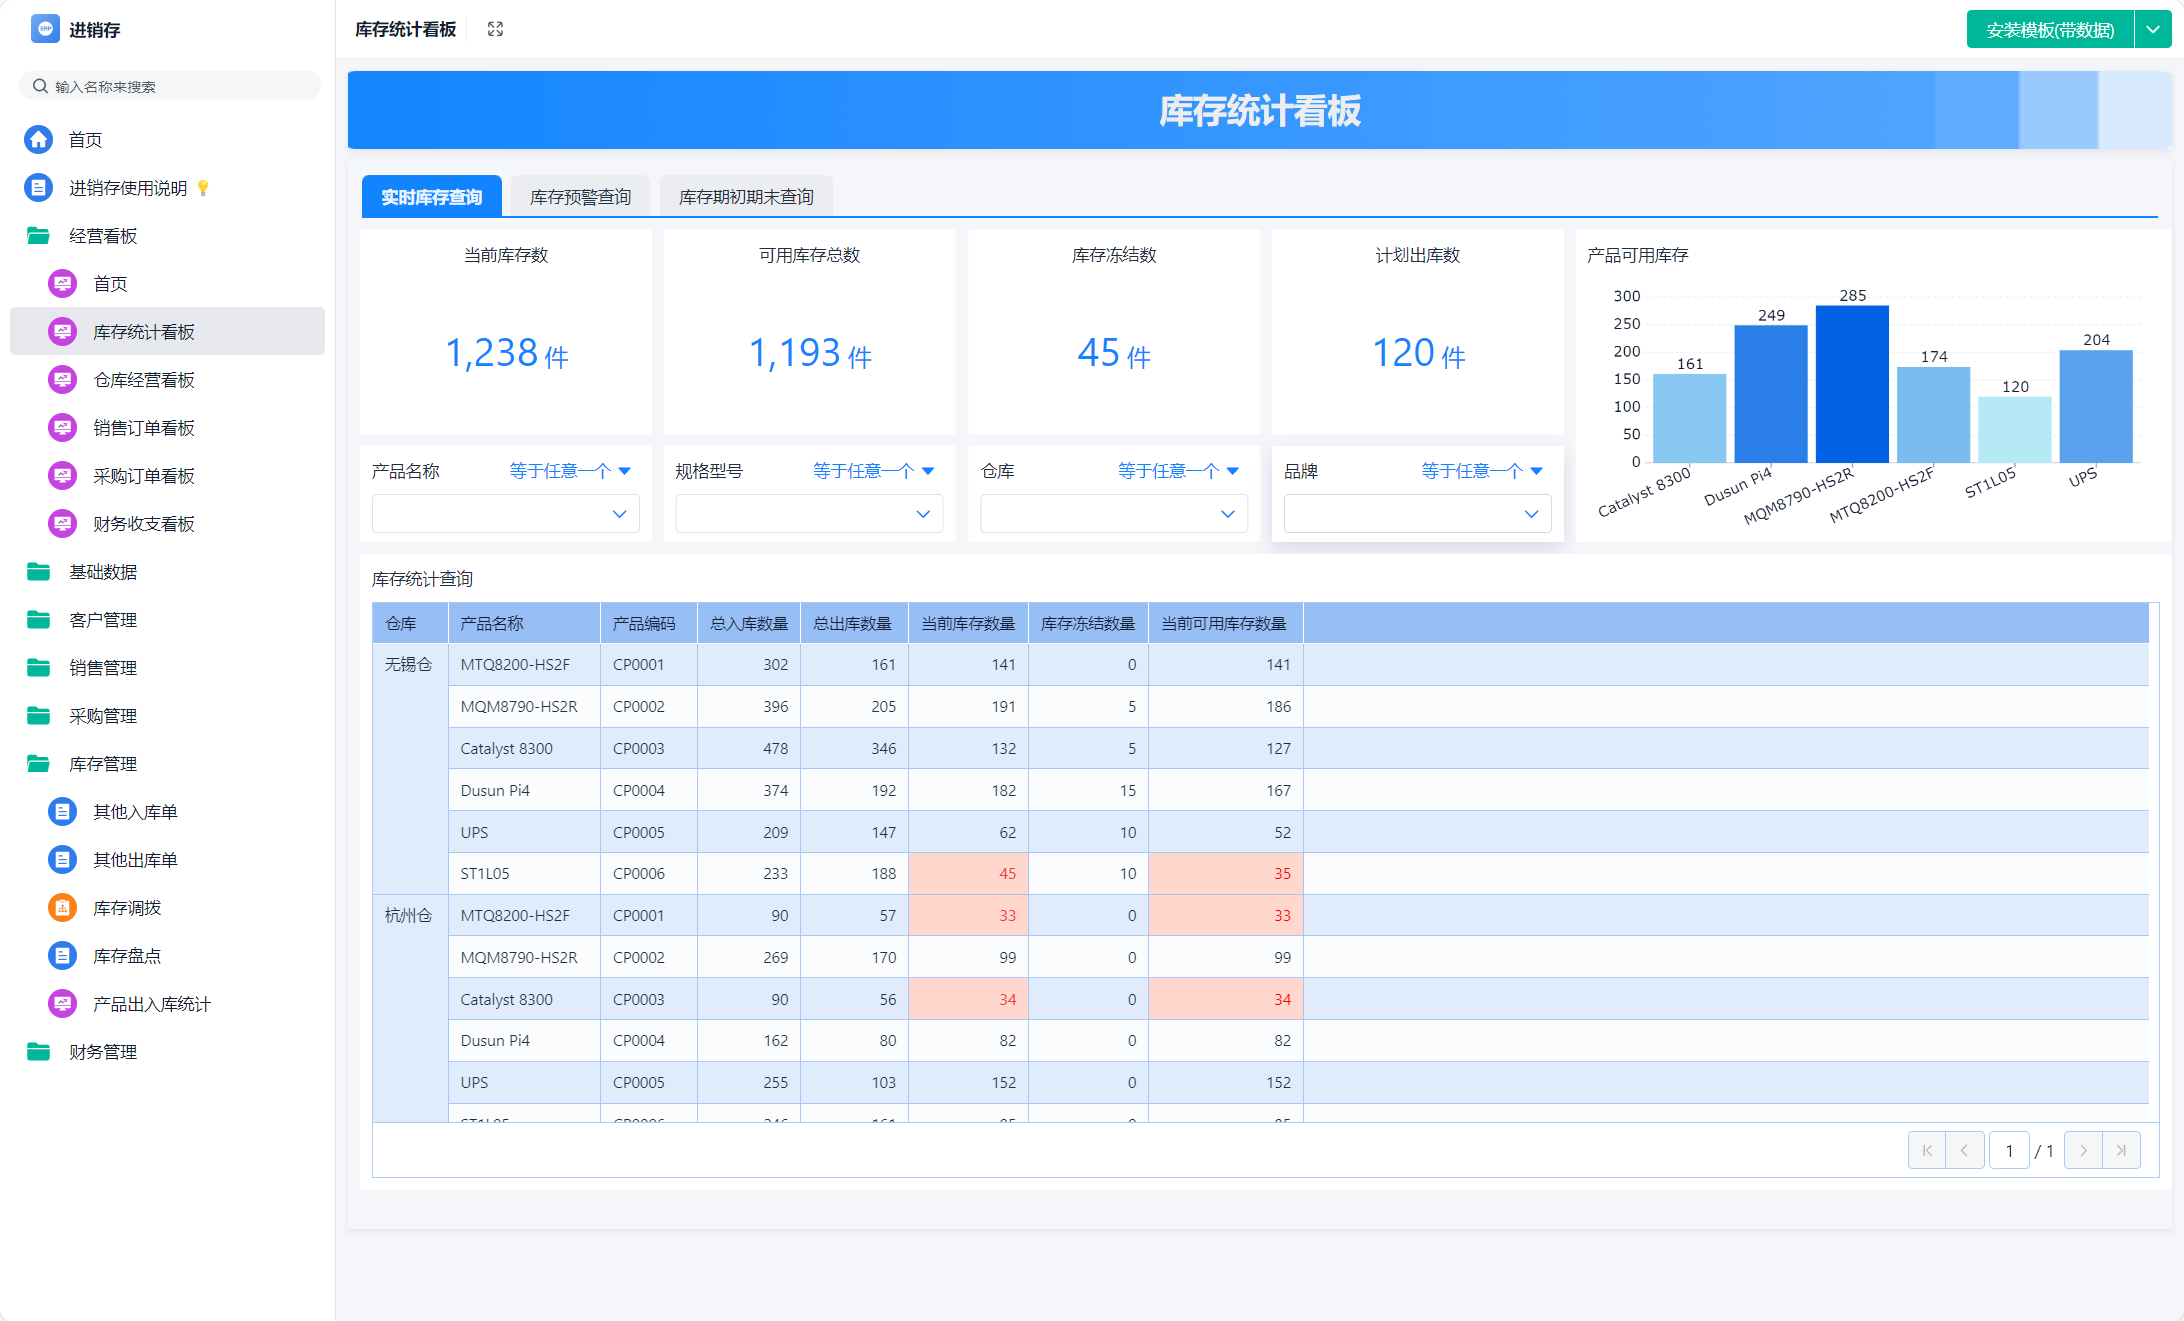Switch to 库存期初期末查询 tab
2184x1321 pixels.
coord(746,197)
